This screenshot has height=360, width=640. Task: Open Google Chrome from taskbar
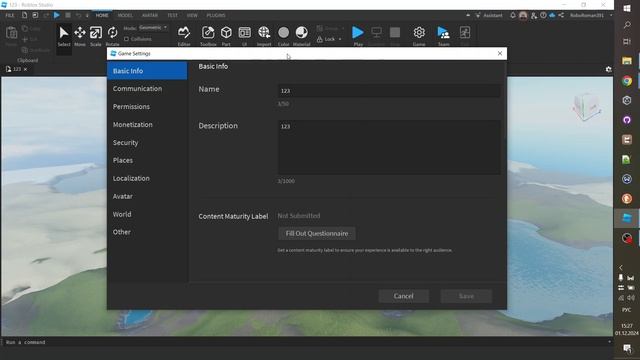(x=627, y=81)
